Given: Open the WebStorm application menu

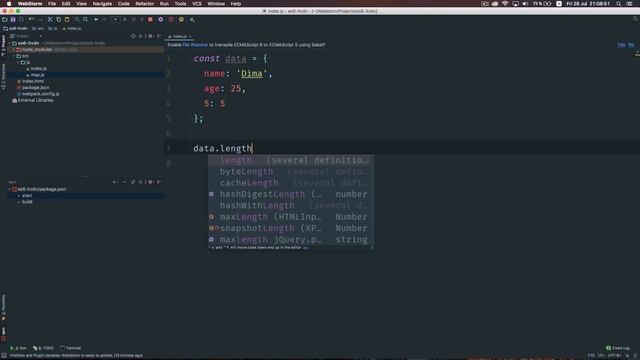Looking at the screenshot, I should [x=30, y=4].
